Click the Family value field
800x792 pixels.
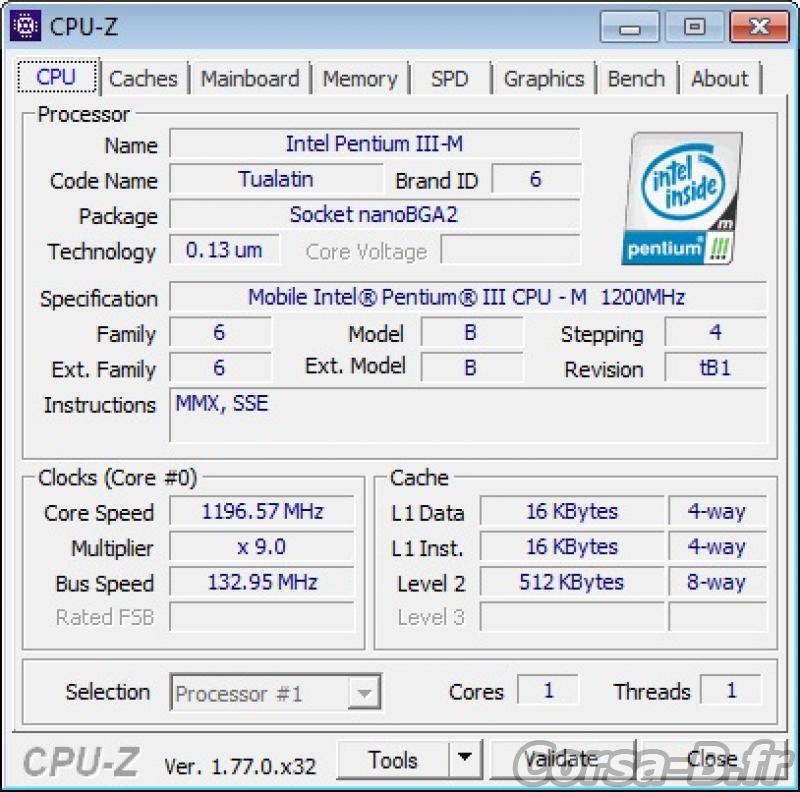pyautogui.click(x=220, y=332)
